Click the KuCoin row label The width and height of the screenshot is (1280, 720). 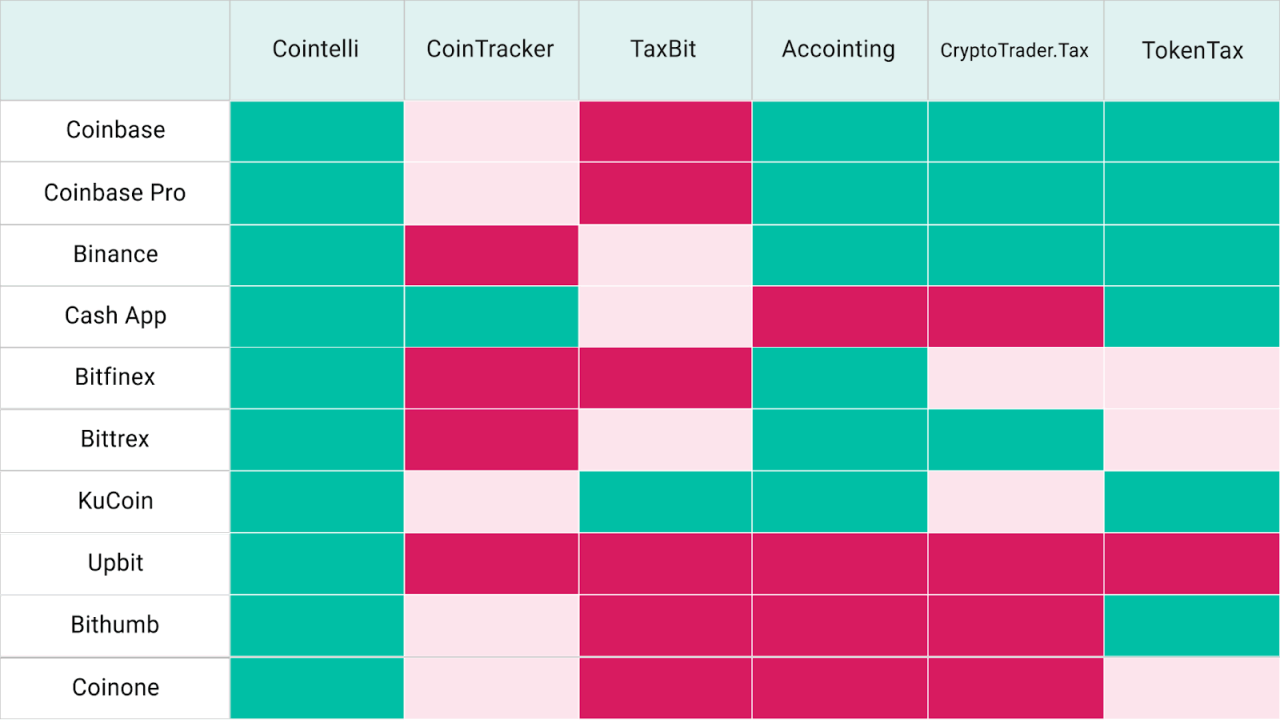pyautogui.click(x=115, y=501)
